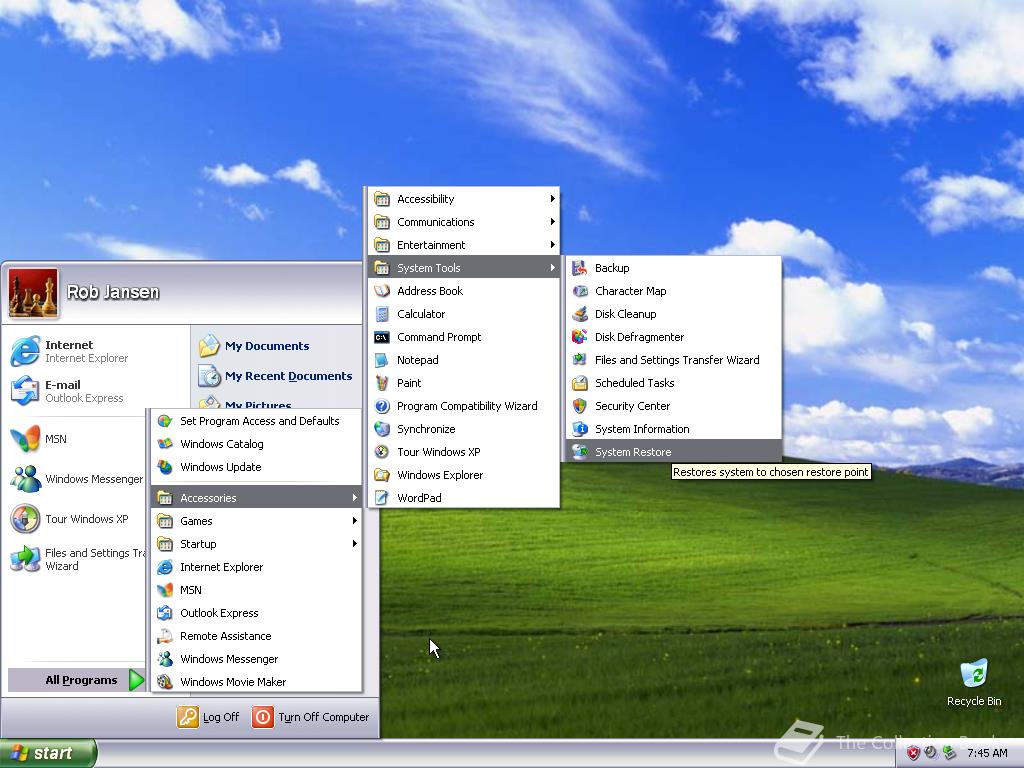1024x768 pixels.
Task: Click the Command Prompt icon
Action: (x=382, y=337)
